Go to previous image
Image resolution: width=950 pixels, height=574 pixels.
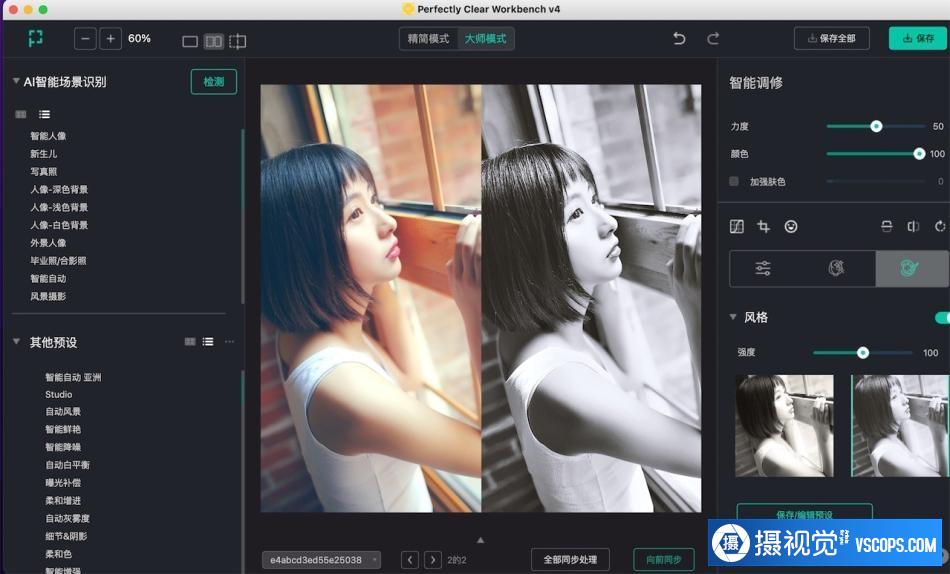tap(410, 559)
